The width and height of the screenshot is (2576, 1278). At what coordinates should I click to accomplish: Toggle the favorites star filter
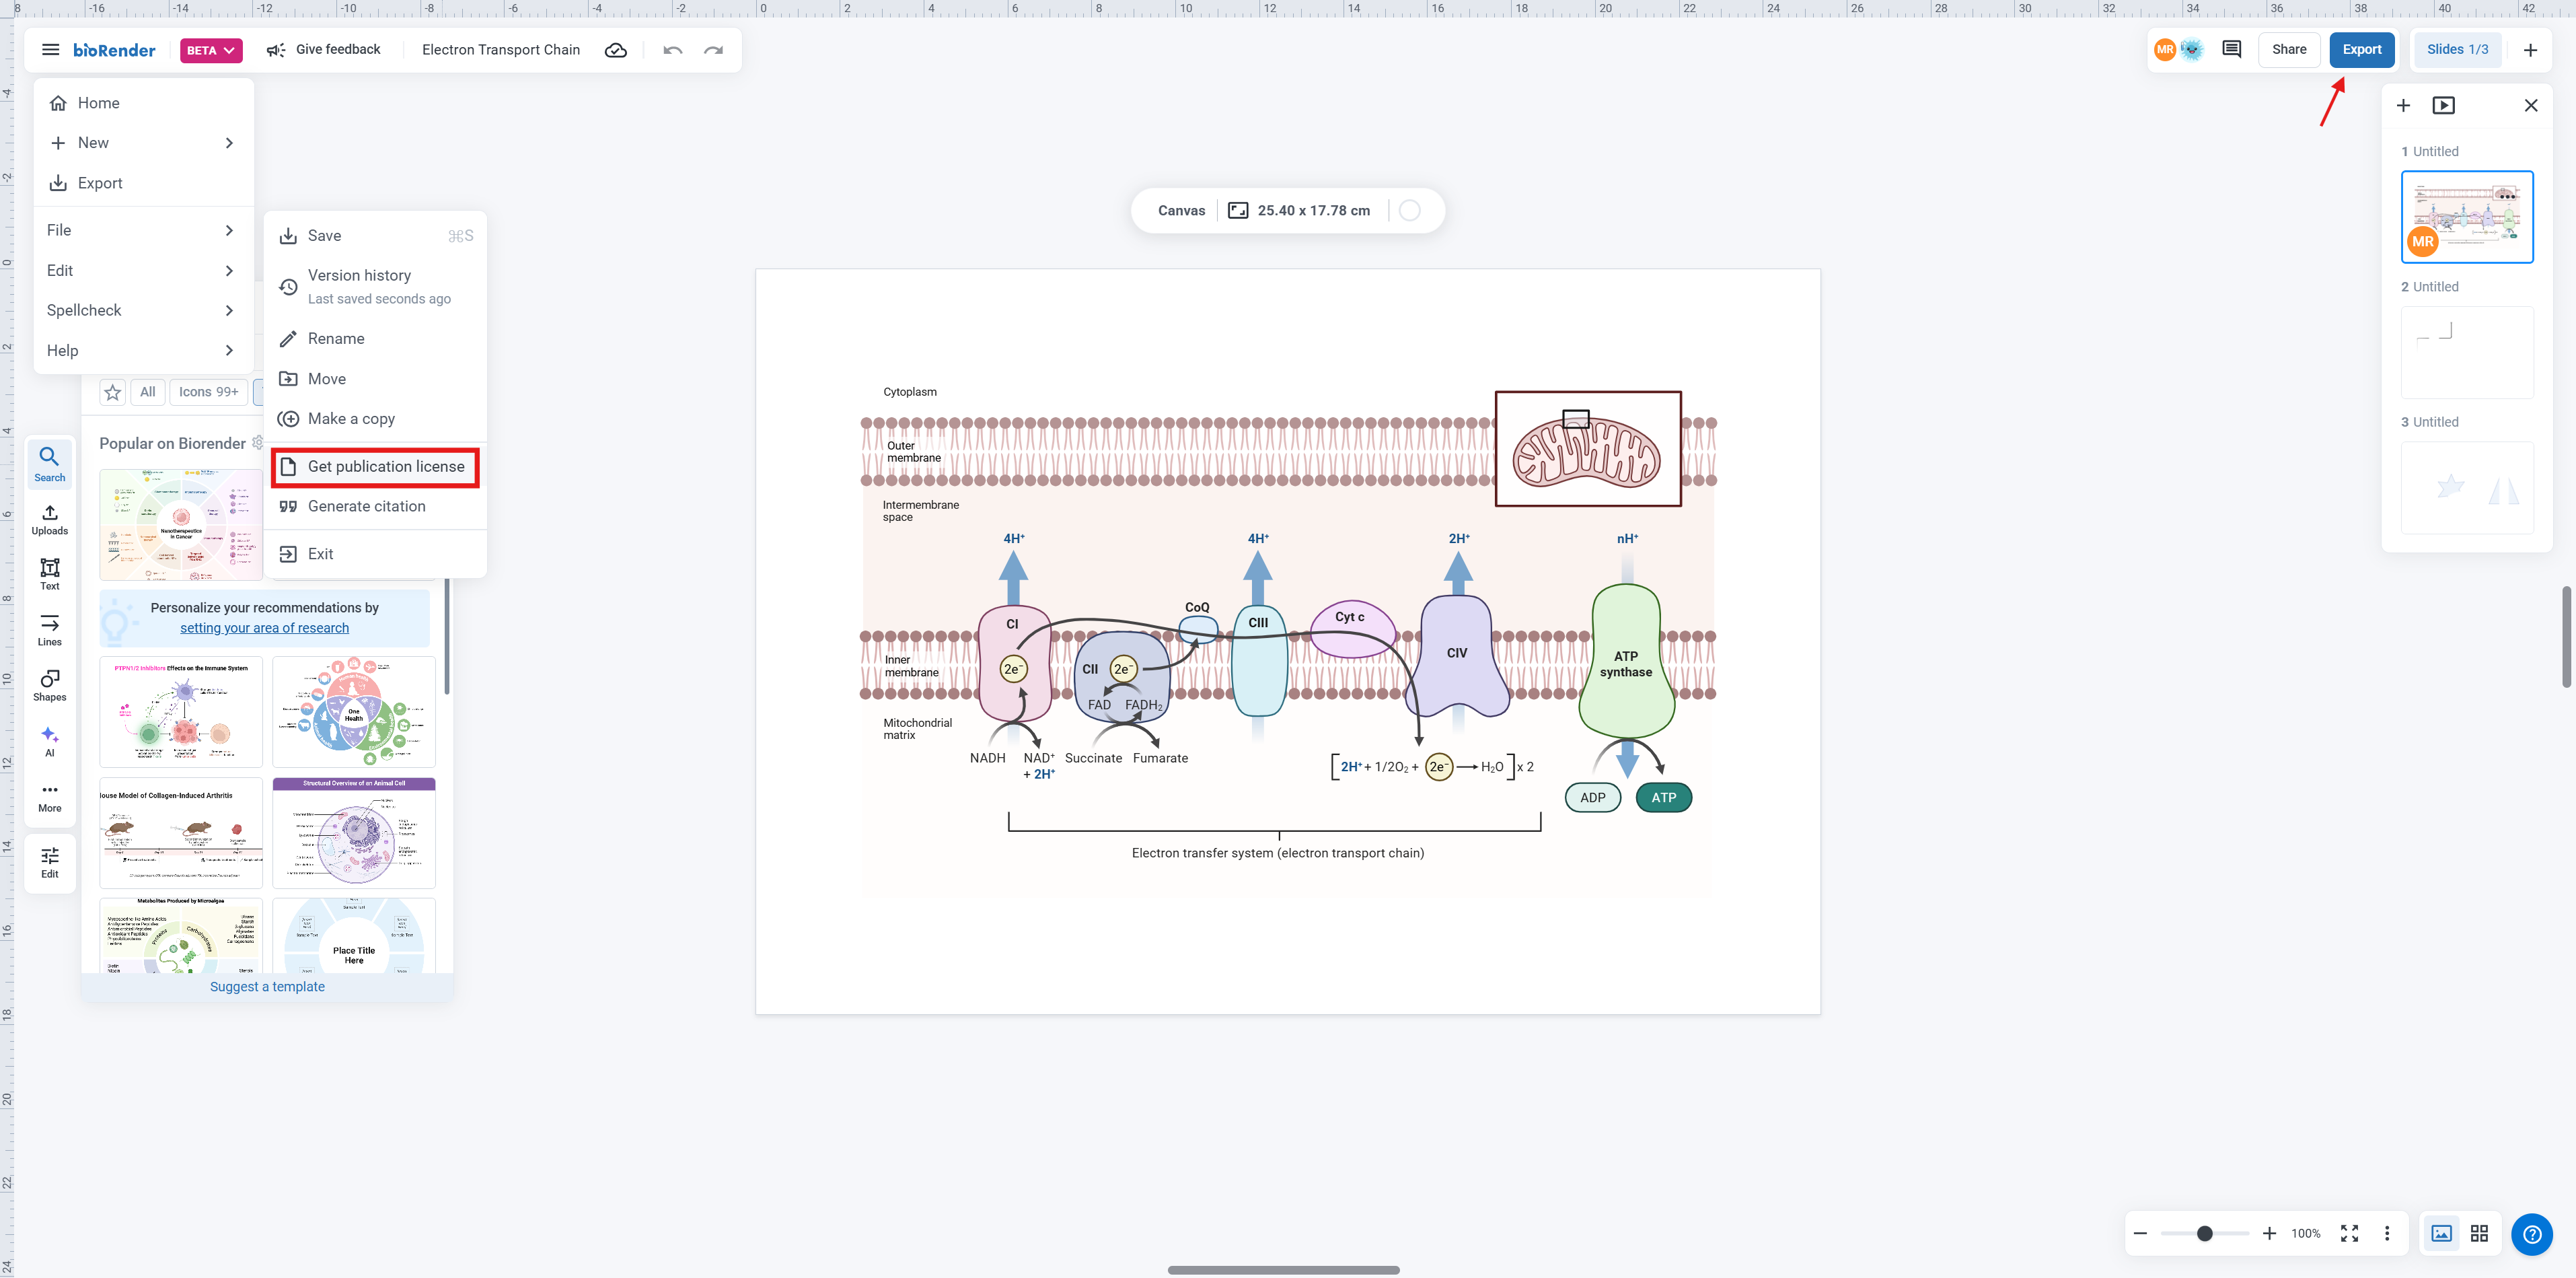point(113,392)
